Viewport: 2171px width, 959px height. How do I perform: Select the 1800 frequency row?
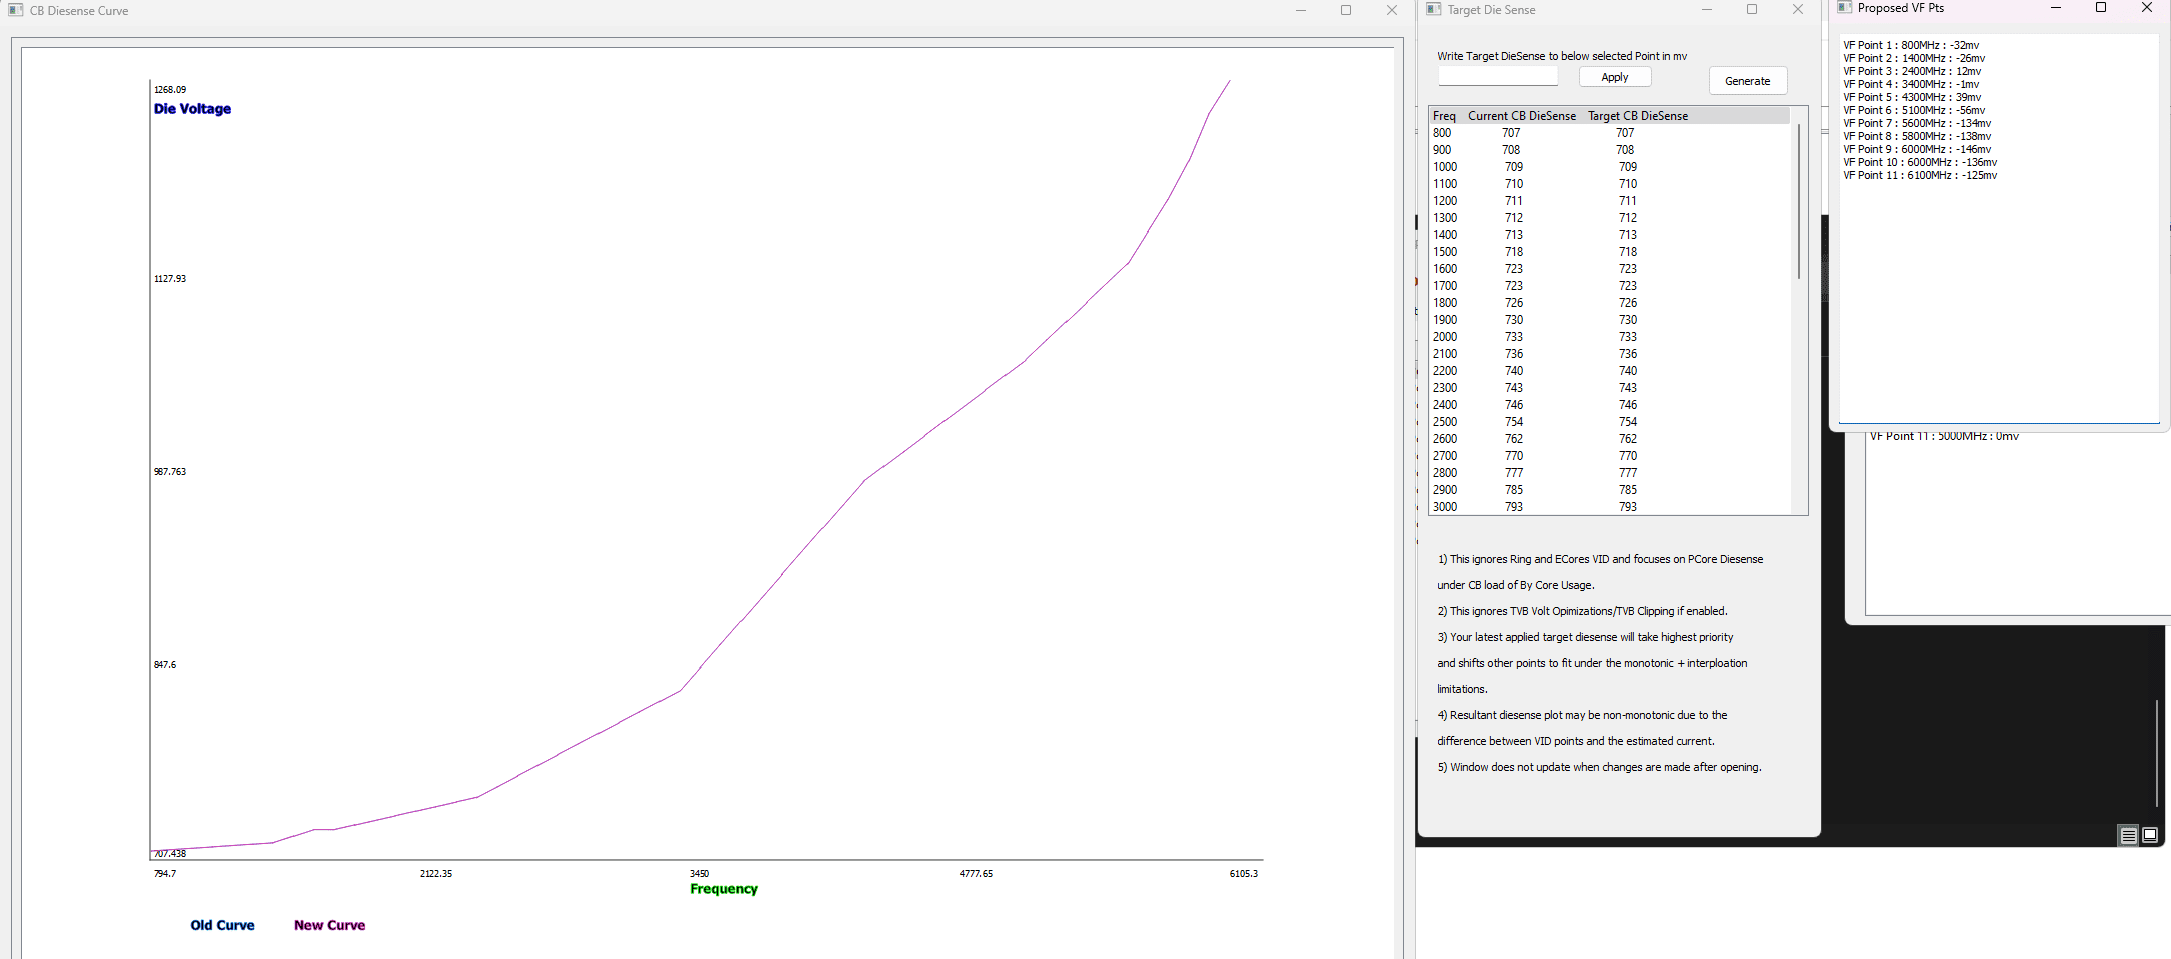point(1610,303)
